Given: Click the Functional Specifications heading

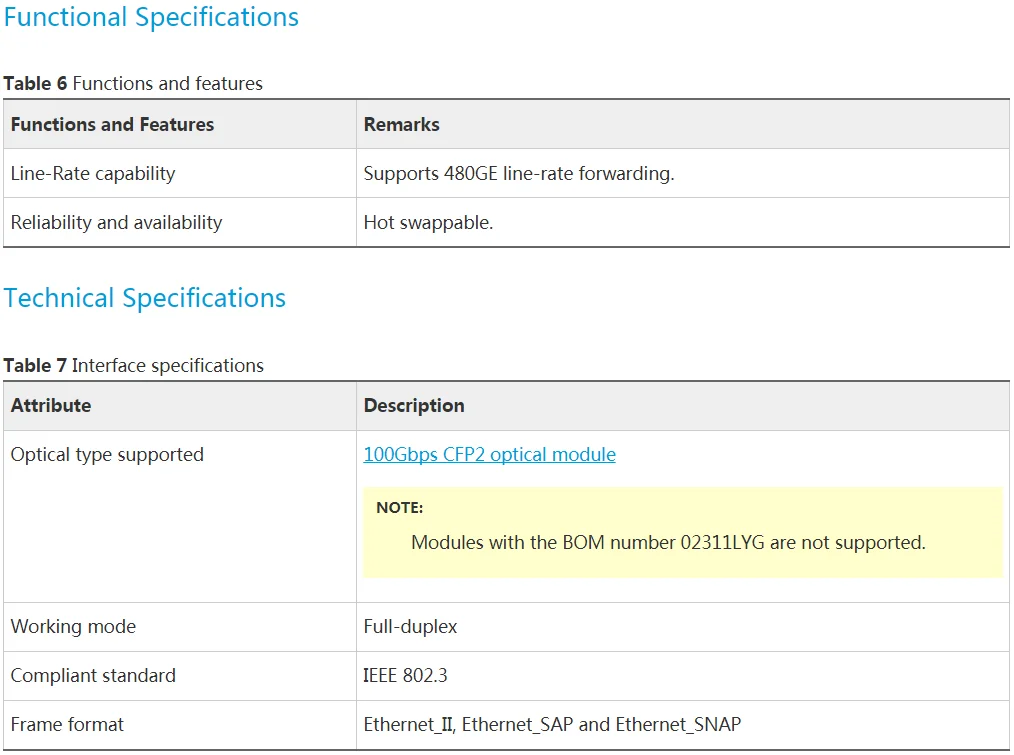Looking at the screenshot, I should (x=151, y=17).
